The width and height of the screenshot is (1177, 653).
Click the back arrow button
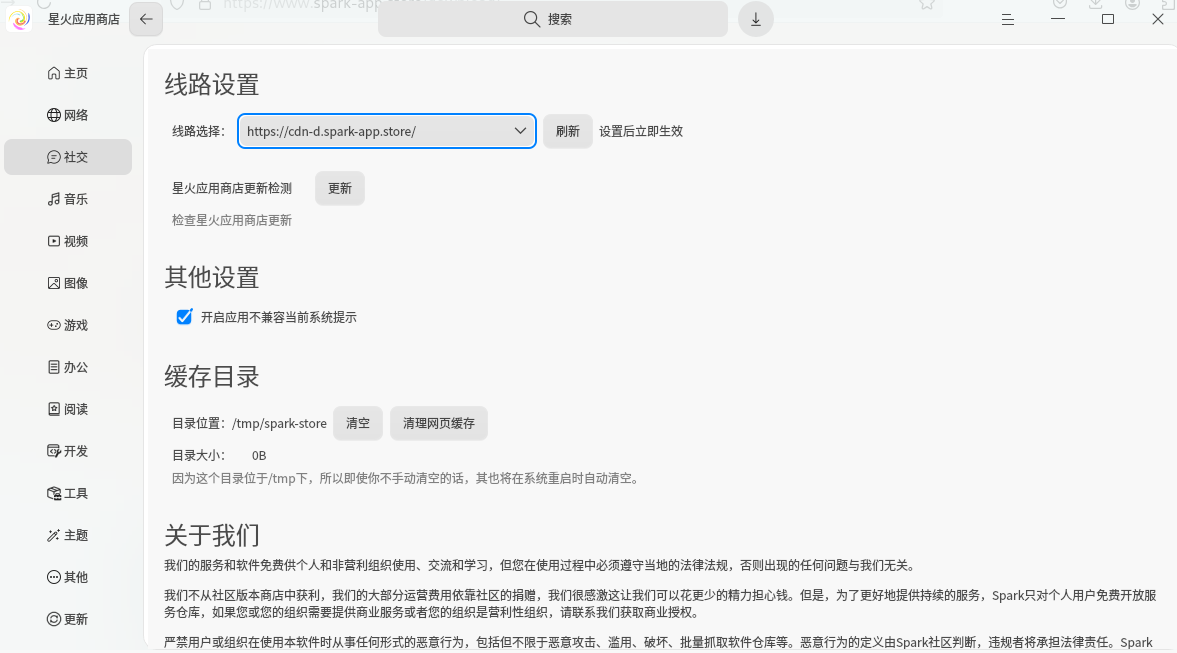[146, 19]
